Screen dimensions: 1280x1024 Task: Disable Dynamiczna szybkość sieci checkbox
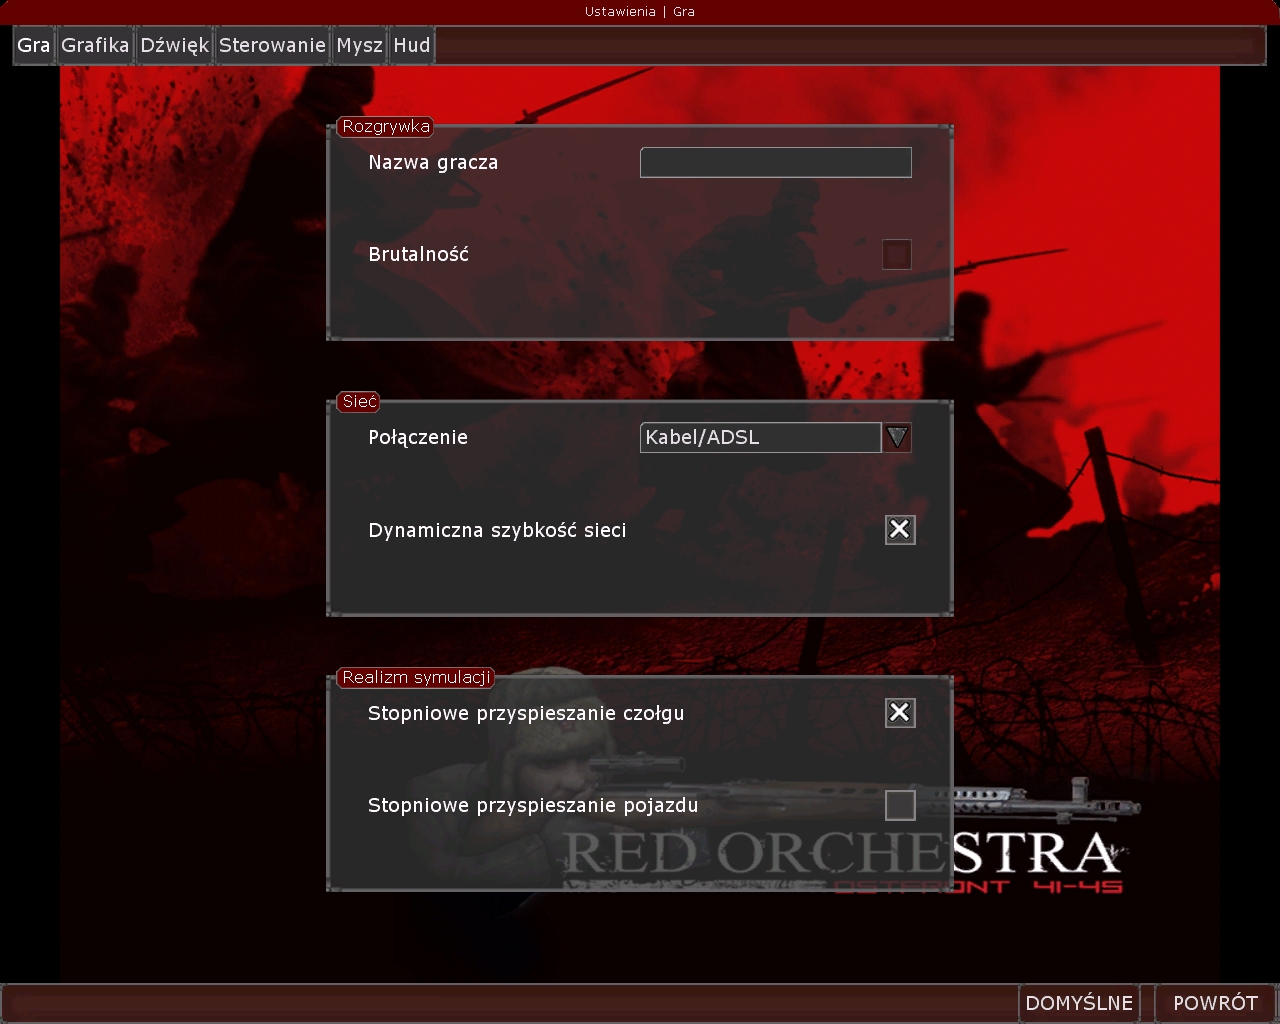(x=900, y=530)
